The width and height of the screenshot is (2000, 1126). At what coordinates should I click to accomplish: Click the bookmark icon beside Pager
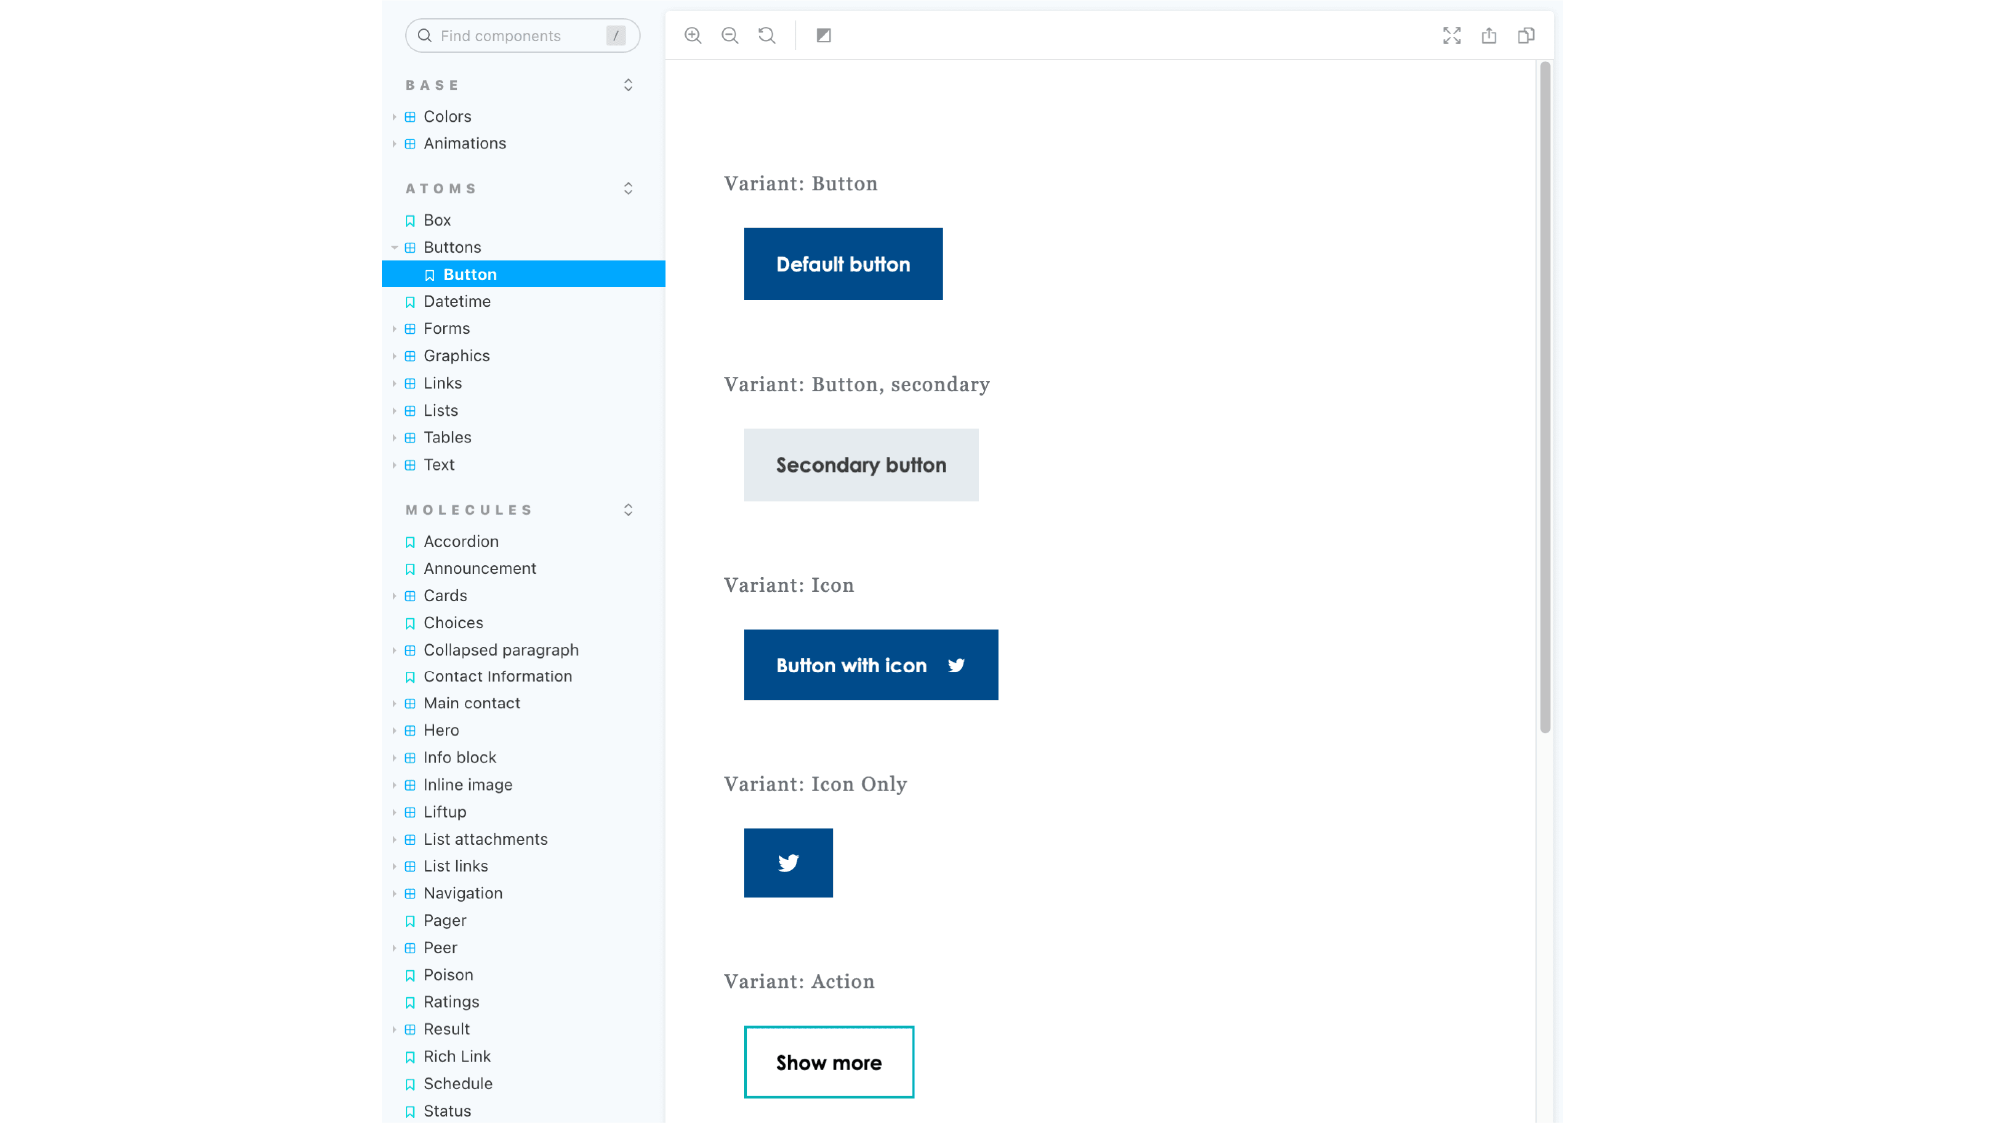click(x=410, y=921)
